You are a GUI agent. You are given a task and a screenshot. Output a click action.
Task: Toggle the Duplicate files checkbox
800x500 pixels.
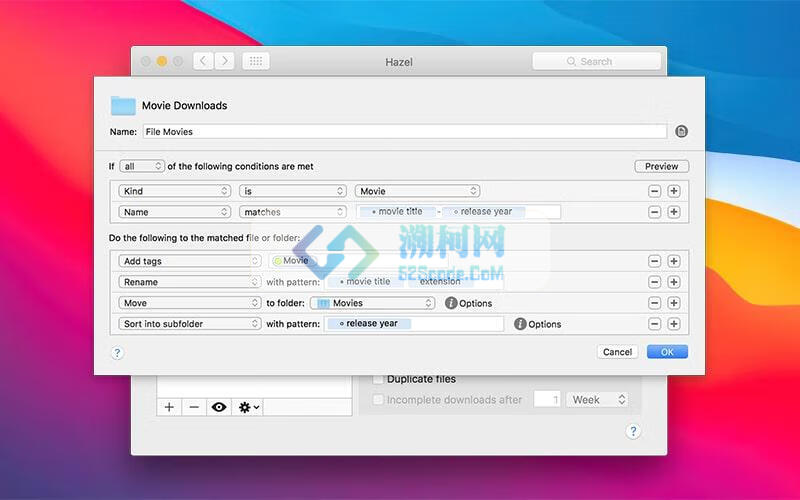point(378,379)
